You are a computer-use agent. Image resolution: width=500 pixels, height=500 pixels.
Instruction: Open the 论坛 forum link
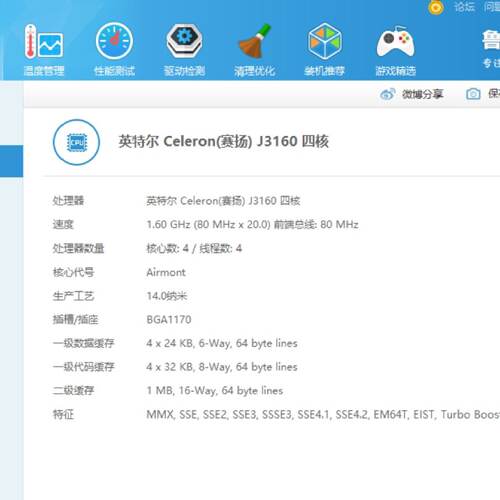click(464, 7)
